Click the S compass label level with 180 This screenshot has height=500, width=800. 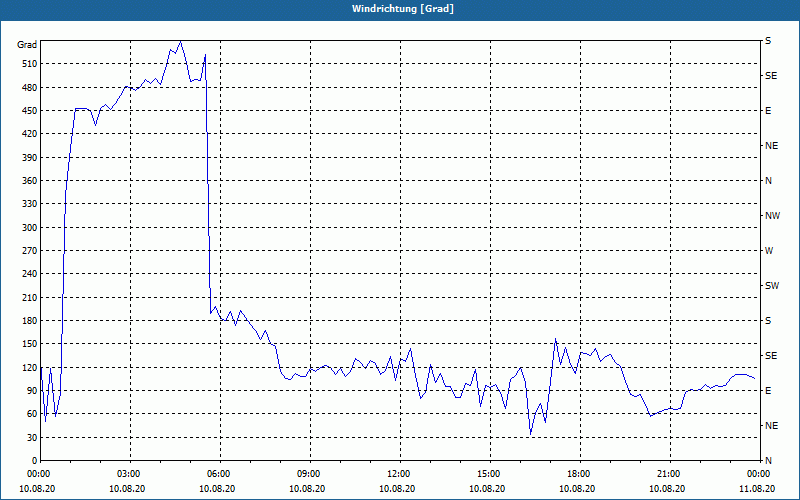tap(768, 321)
